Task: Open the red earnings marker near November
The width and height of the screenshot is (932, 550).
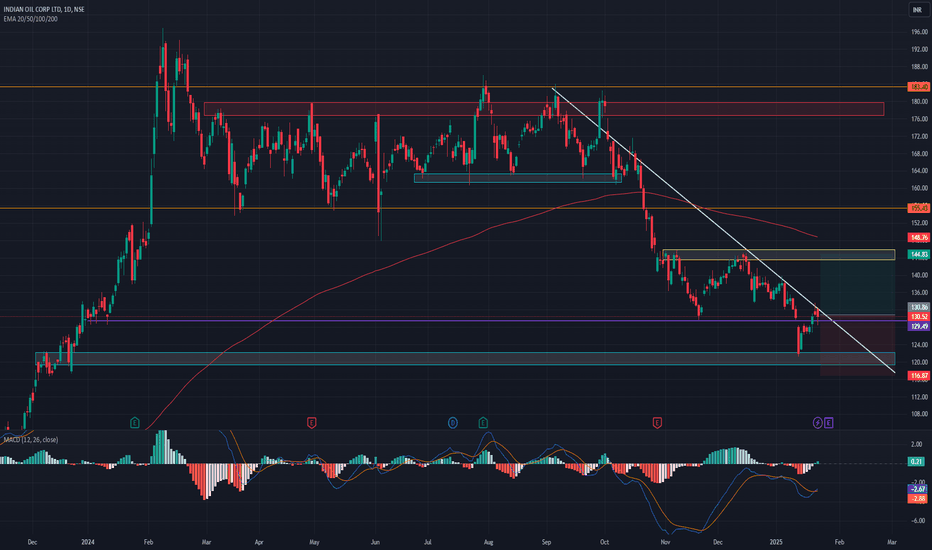Action: click(x=657, y=423)
